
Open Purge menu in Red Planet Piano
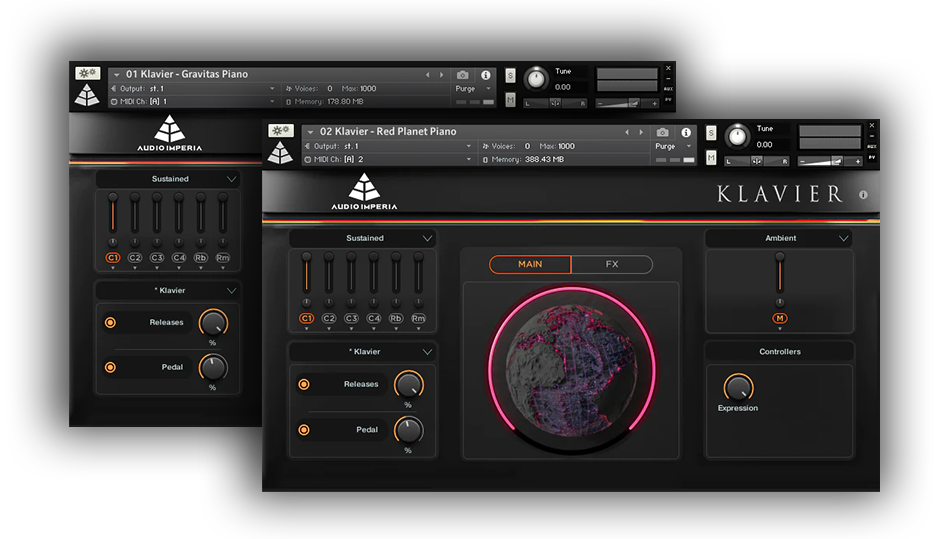click(673, 146)
